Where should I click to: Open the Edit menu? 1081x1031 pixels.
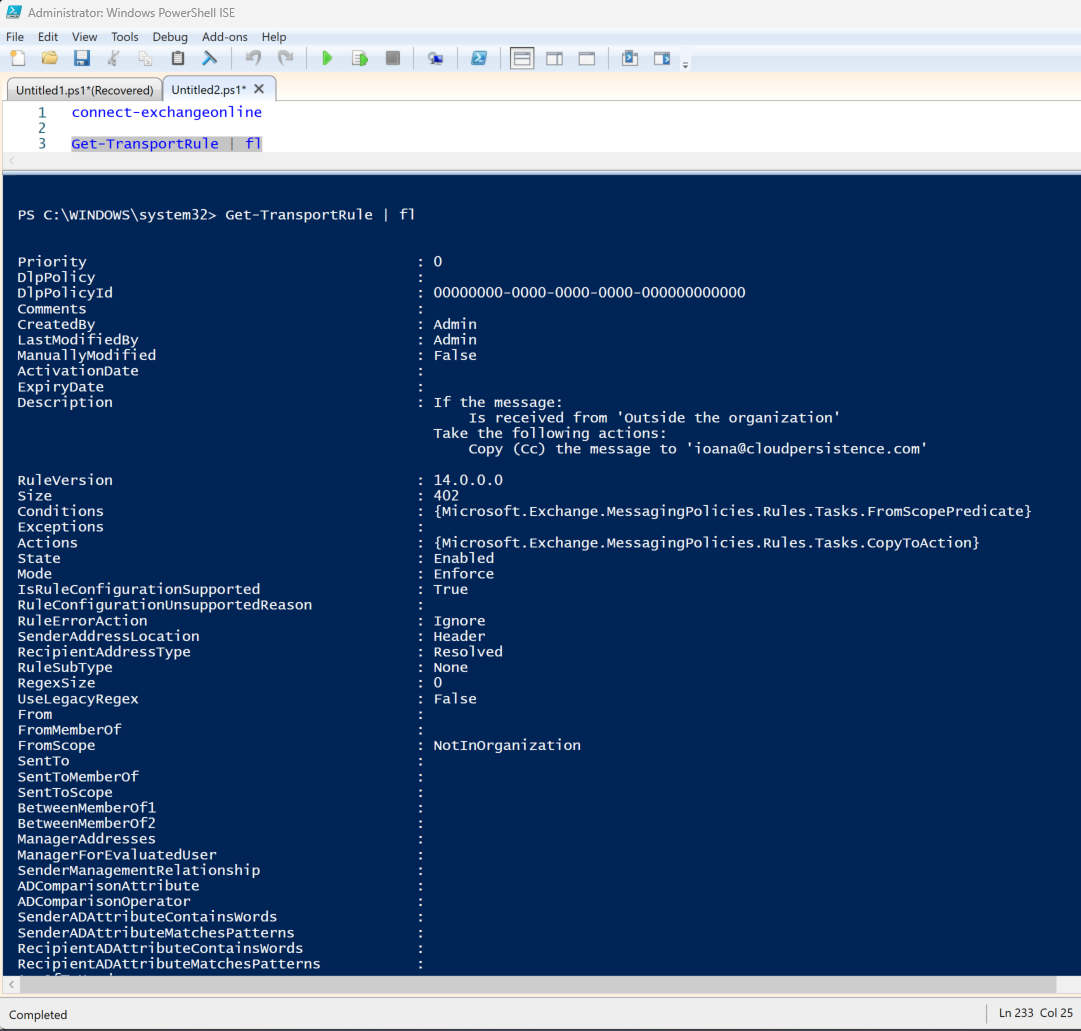coord(48,37)
